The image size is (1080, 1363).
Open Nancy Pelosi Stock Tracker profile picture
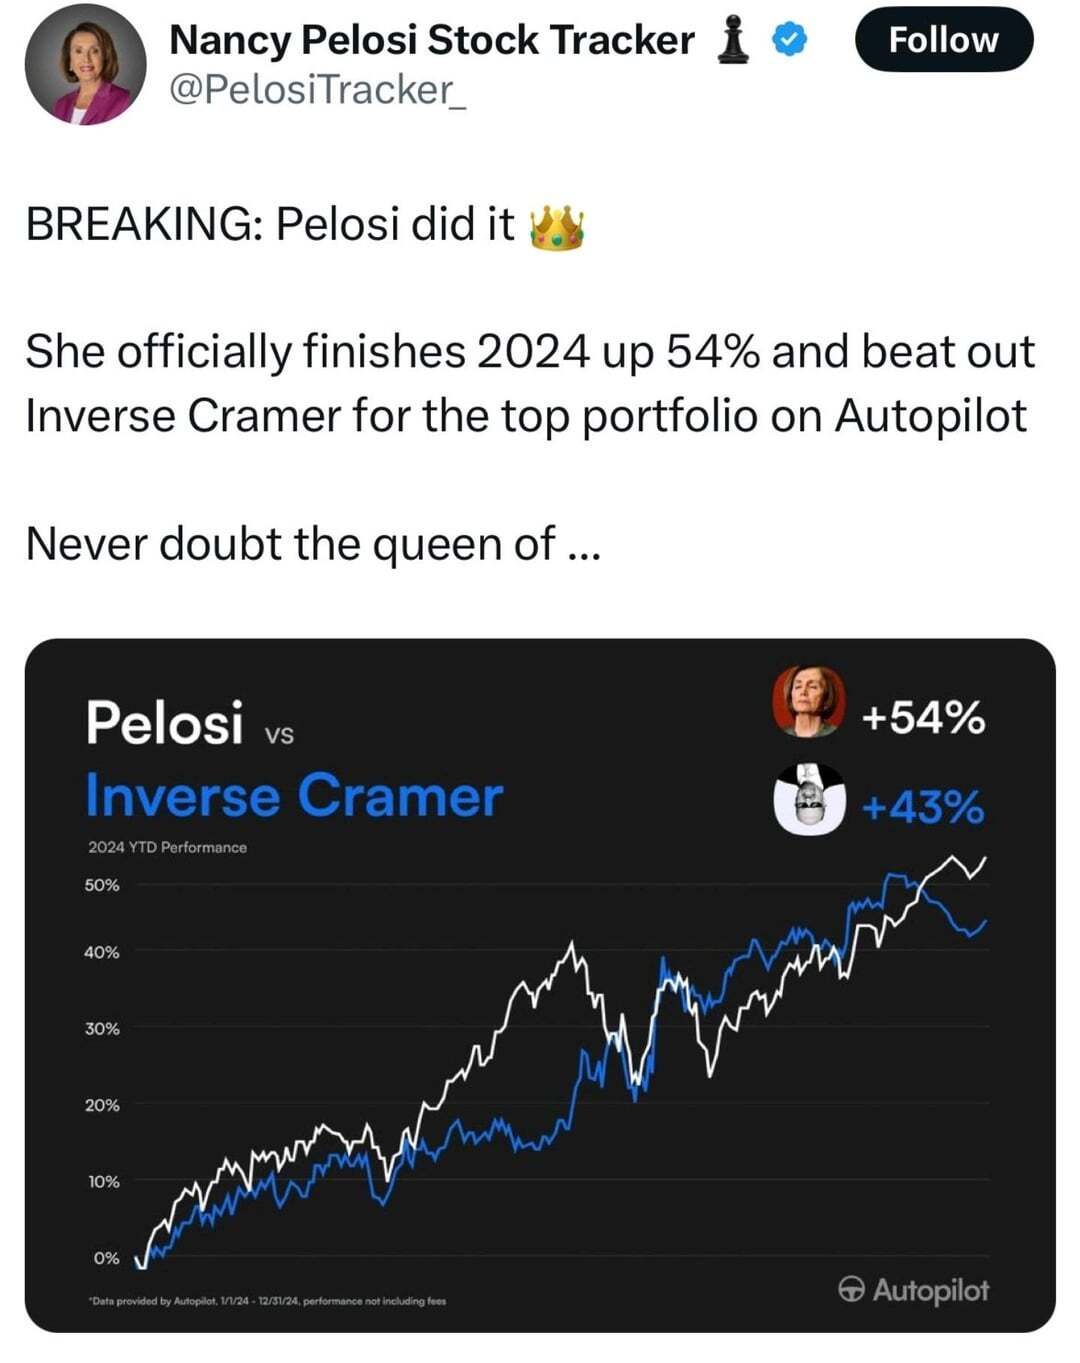[85, 64]
